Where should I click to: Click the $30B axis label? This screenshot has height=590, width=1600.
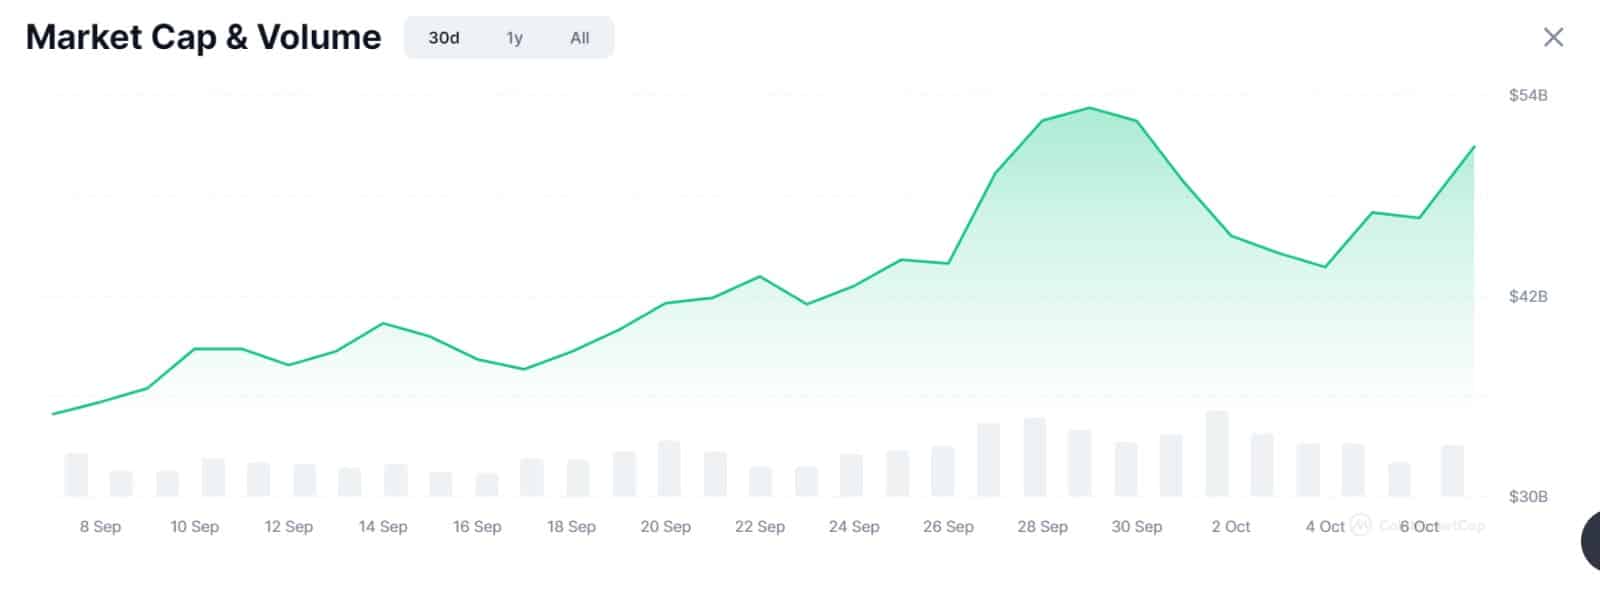pos(1528,497)
